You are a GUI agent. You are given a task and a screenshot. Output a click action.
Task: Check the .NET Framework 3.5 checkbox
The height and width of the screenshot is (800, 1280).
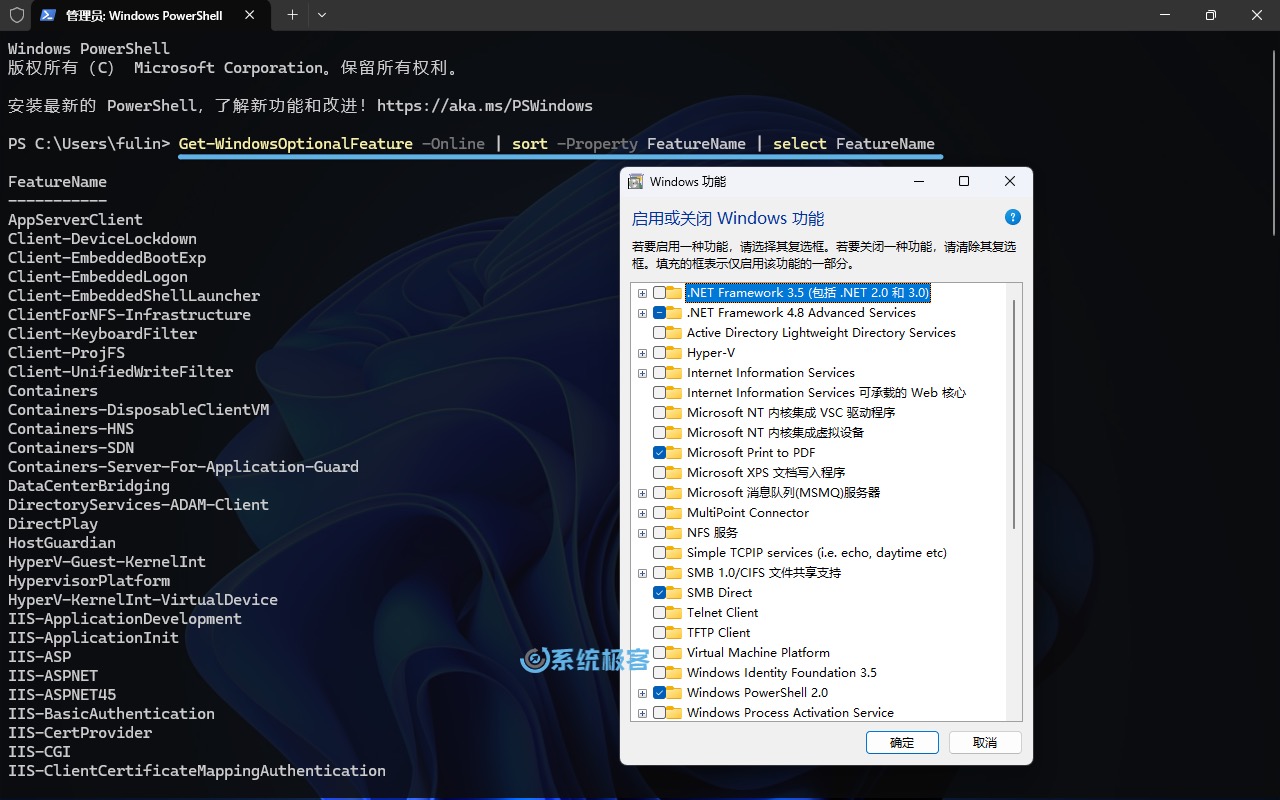[659, 293]
